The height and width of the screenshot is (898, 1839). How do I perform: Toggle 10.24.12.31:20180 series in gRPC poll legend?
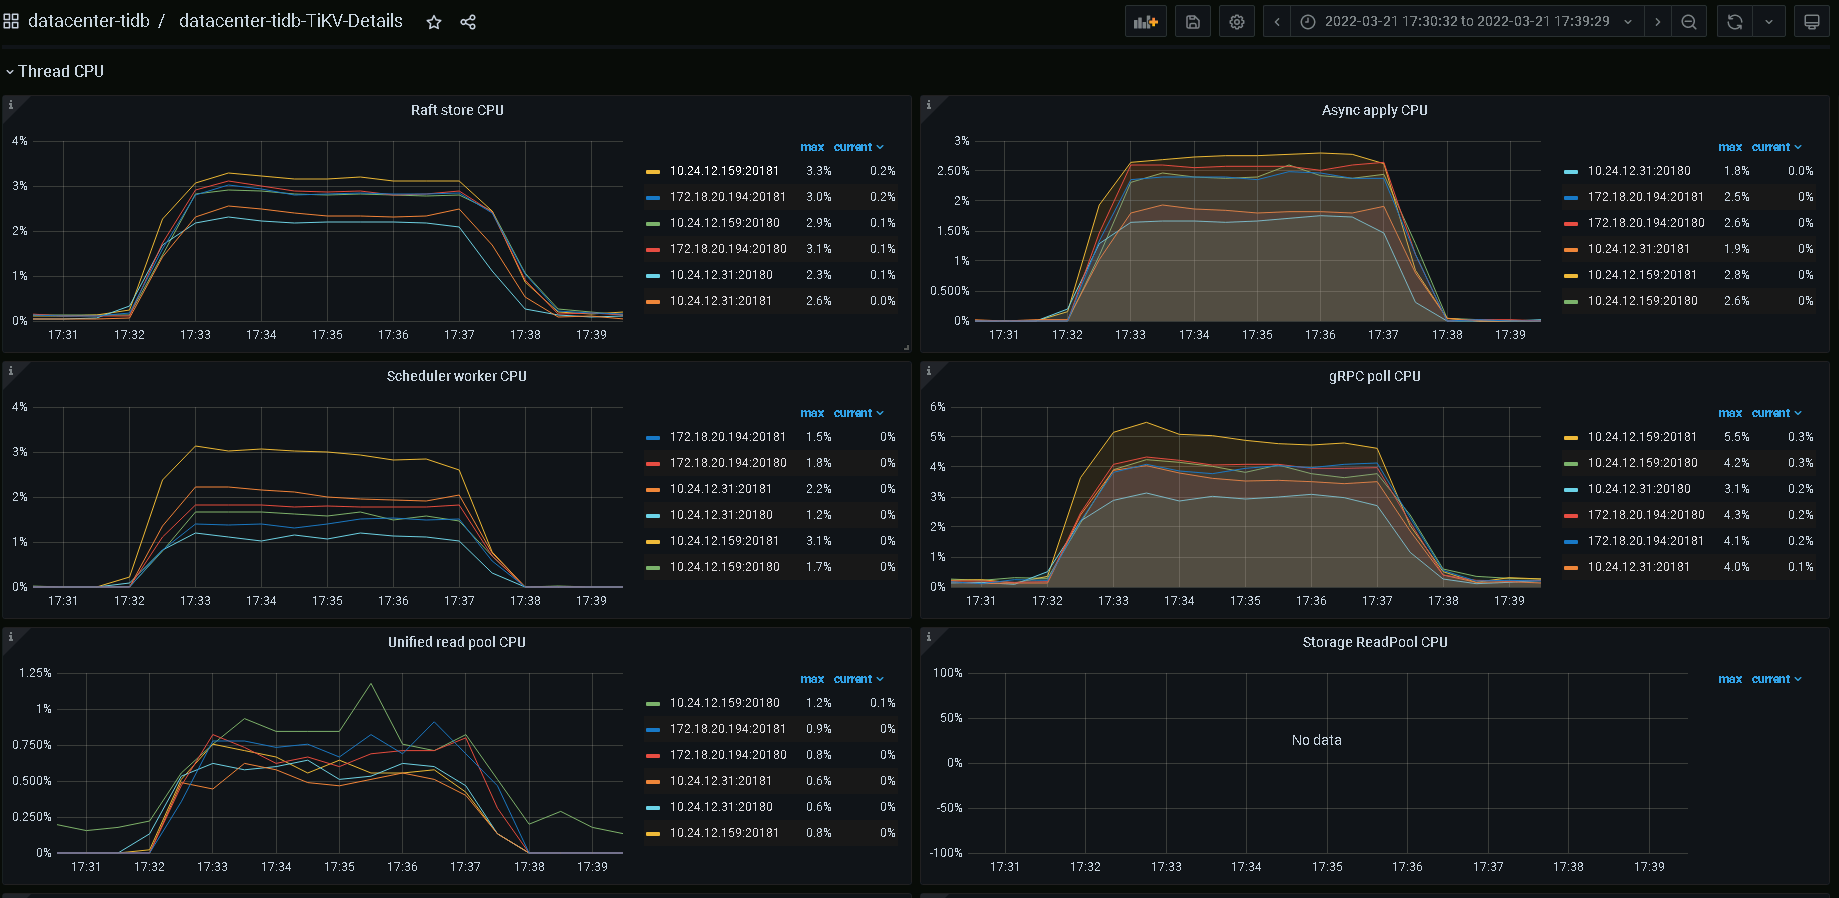pos(1639,489)
